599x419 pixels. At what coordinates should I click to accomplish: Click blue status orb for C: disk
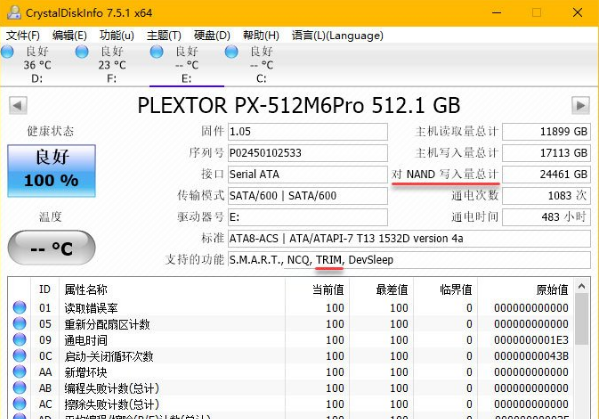[x=232, y=52]
